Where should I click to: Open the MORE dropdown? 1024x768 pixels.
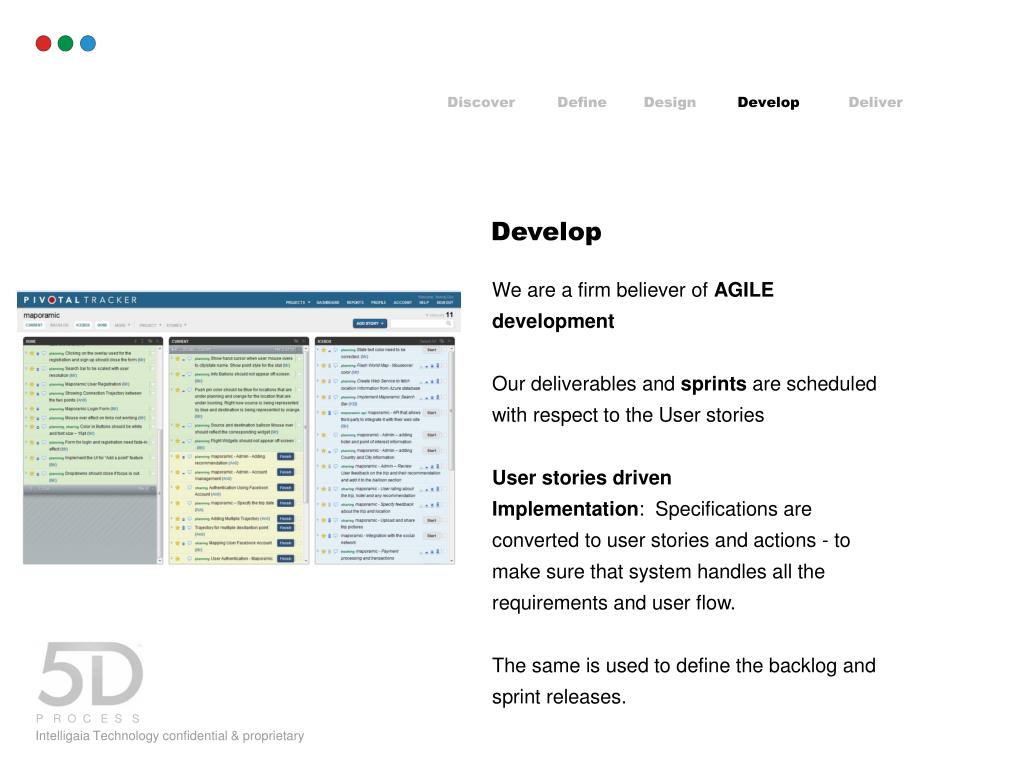[x=122, y=325]
